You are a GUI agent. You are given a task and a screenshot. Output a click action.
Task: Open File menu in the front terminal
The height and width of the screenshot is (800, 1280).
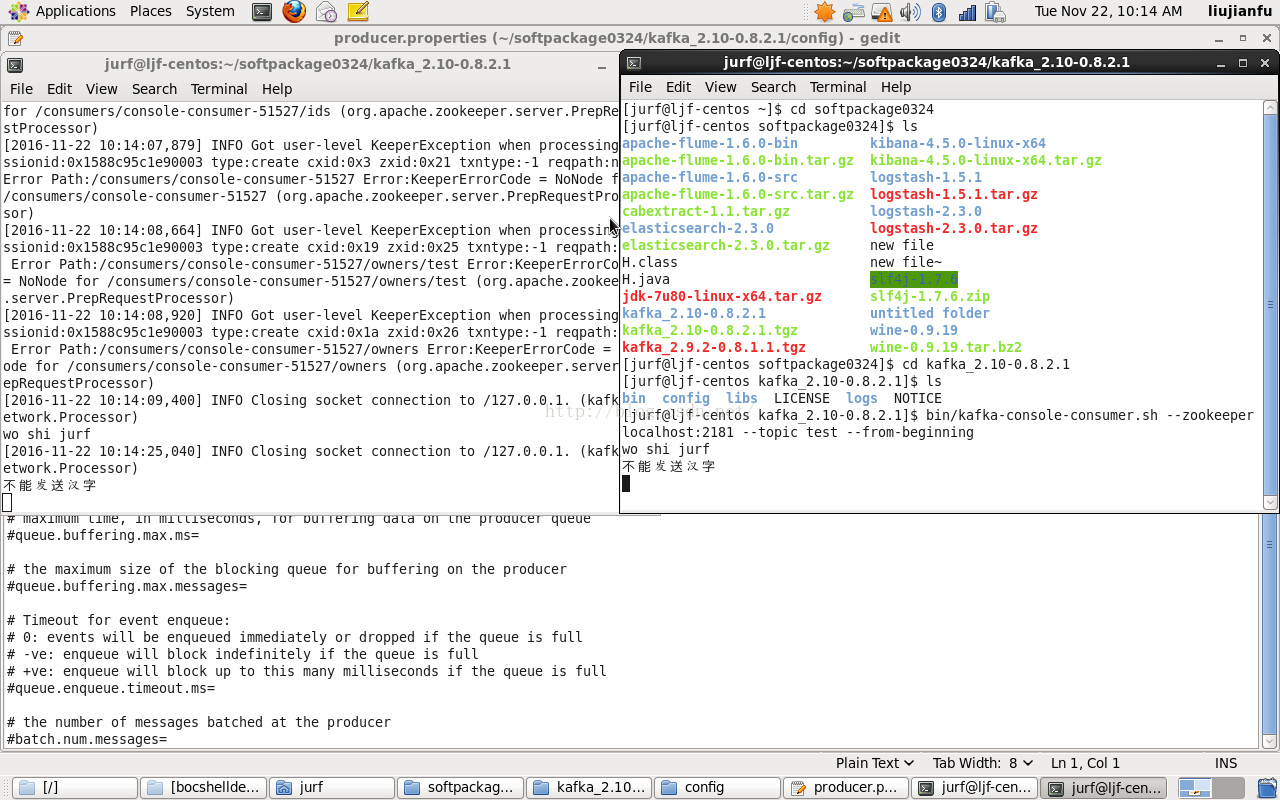pyautogui.click(x=640, y=87)
